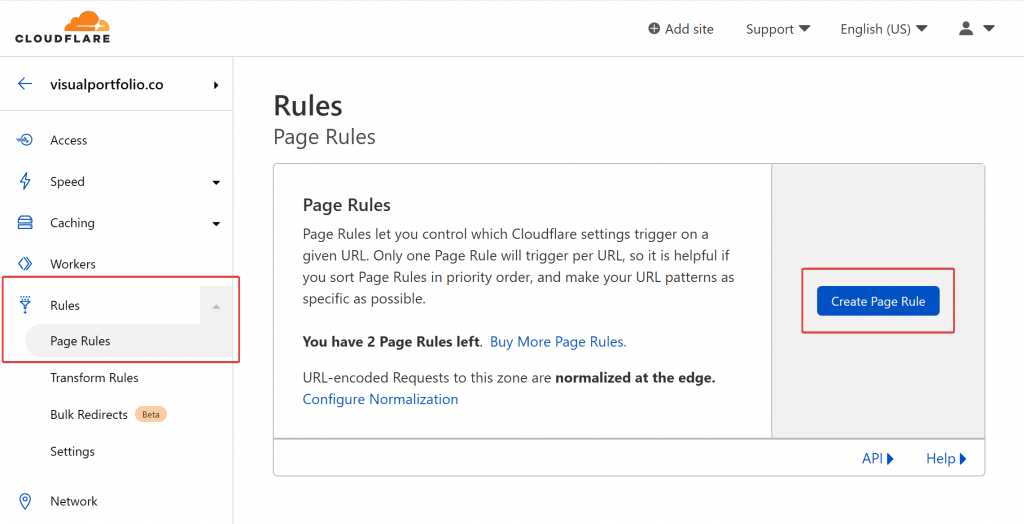Expand the Speed submenu arrow
This screenshot has height=524, width=1024.
coord(216,183)
